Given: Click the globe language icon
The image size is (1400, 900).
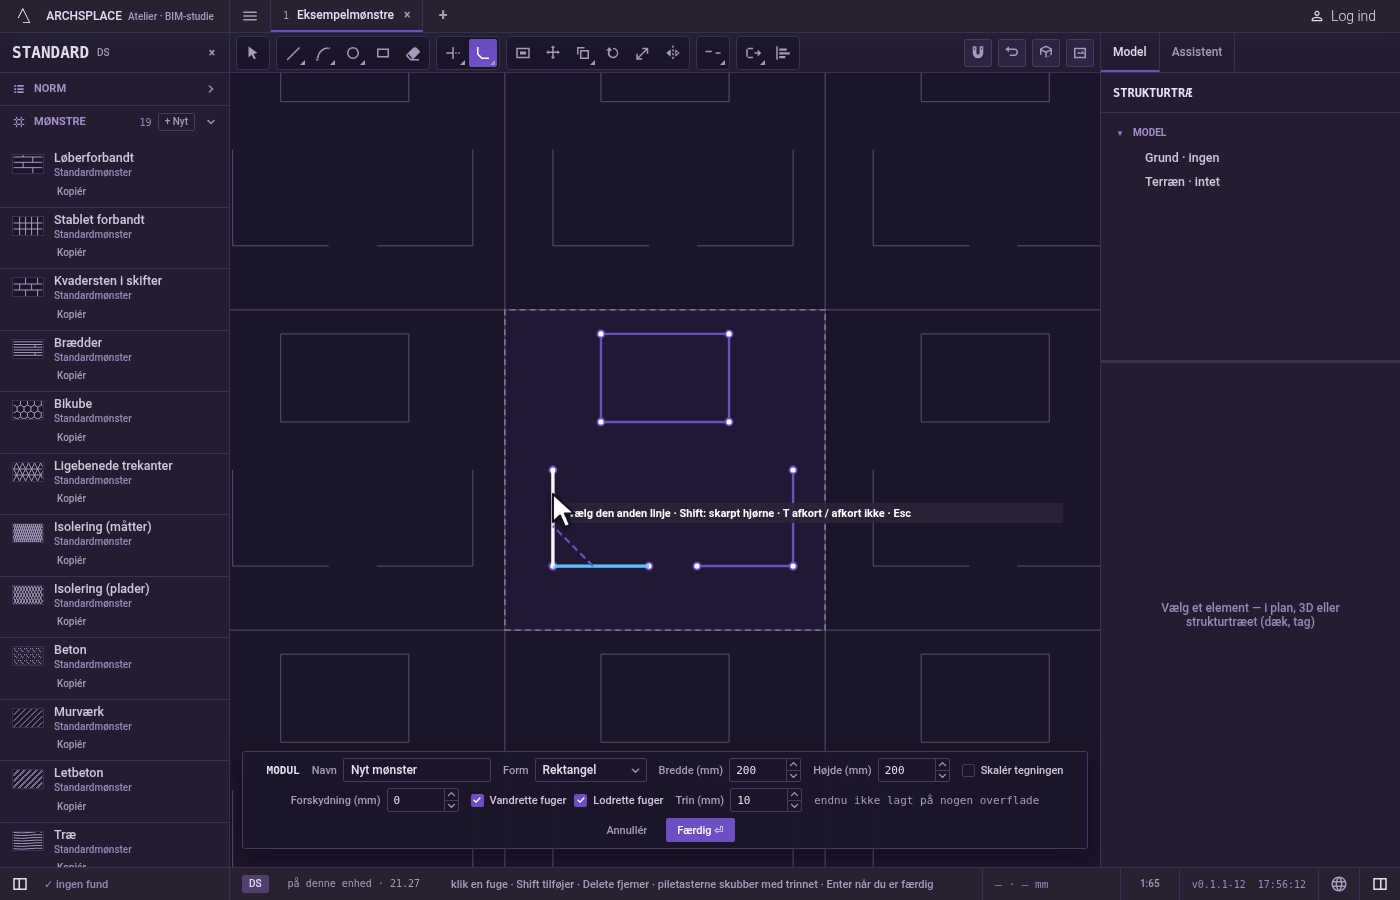Looking at the screenshot, I should tap(1339, 884).
